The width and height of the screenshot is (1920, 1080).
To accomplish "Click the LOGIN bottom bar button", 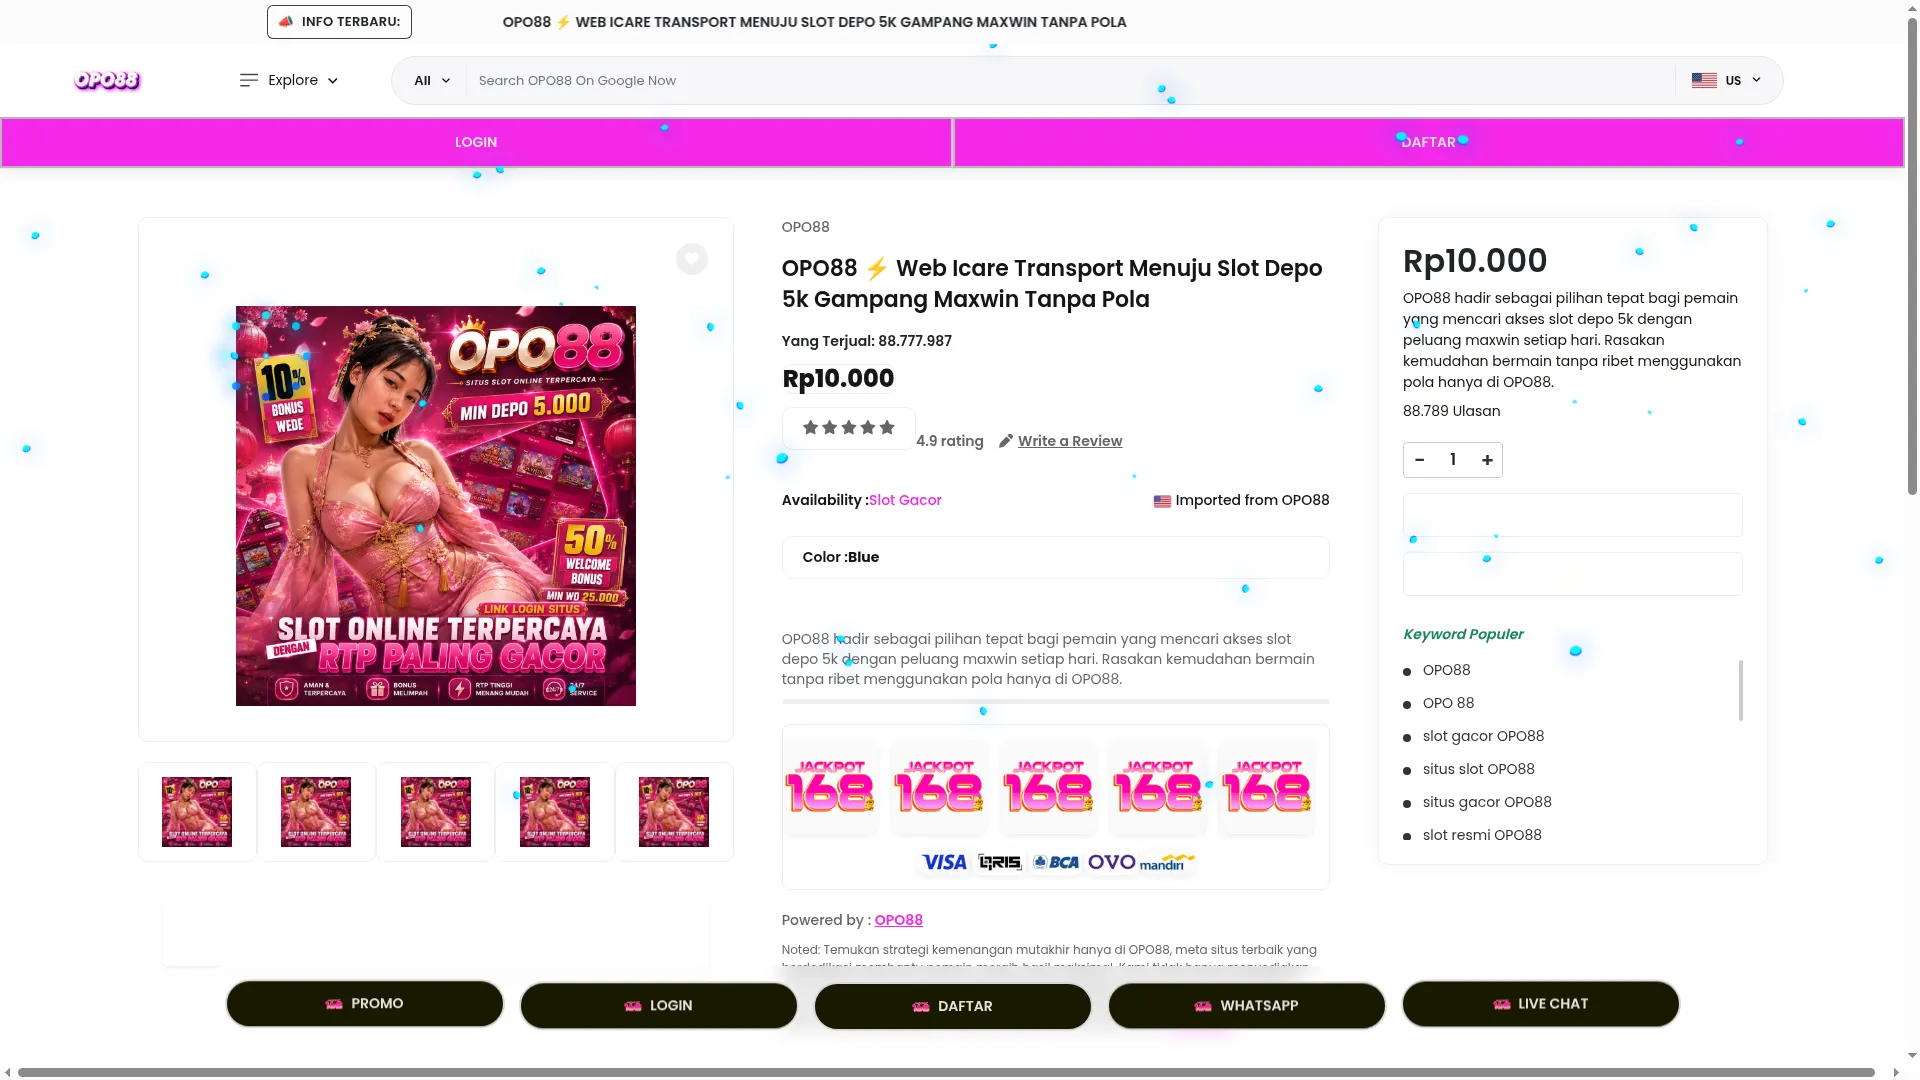I will [x=659, y=1005].
